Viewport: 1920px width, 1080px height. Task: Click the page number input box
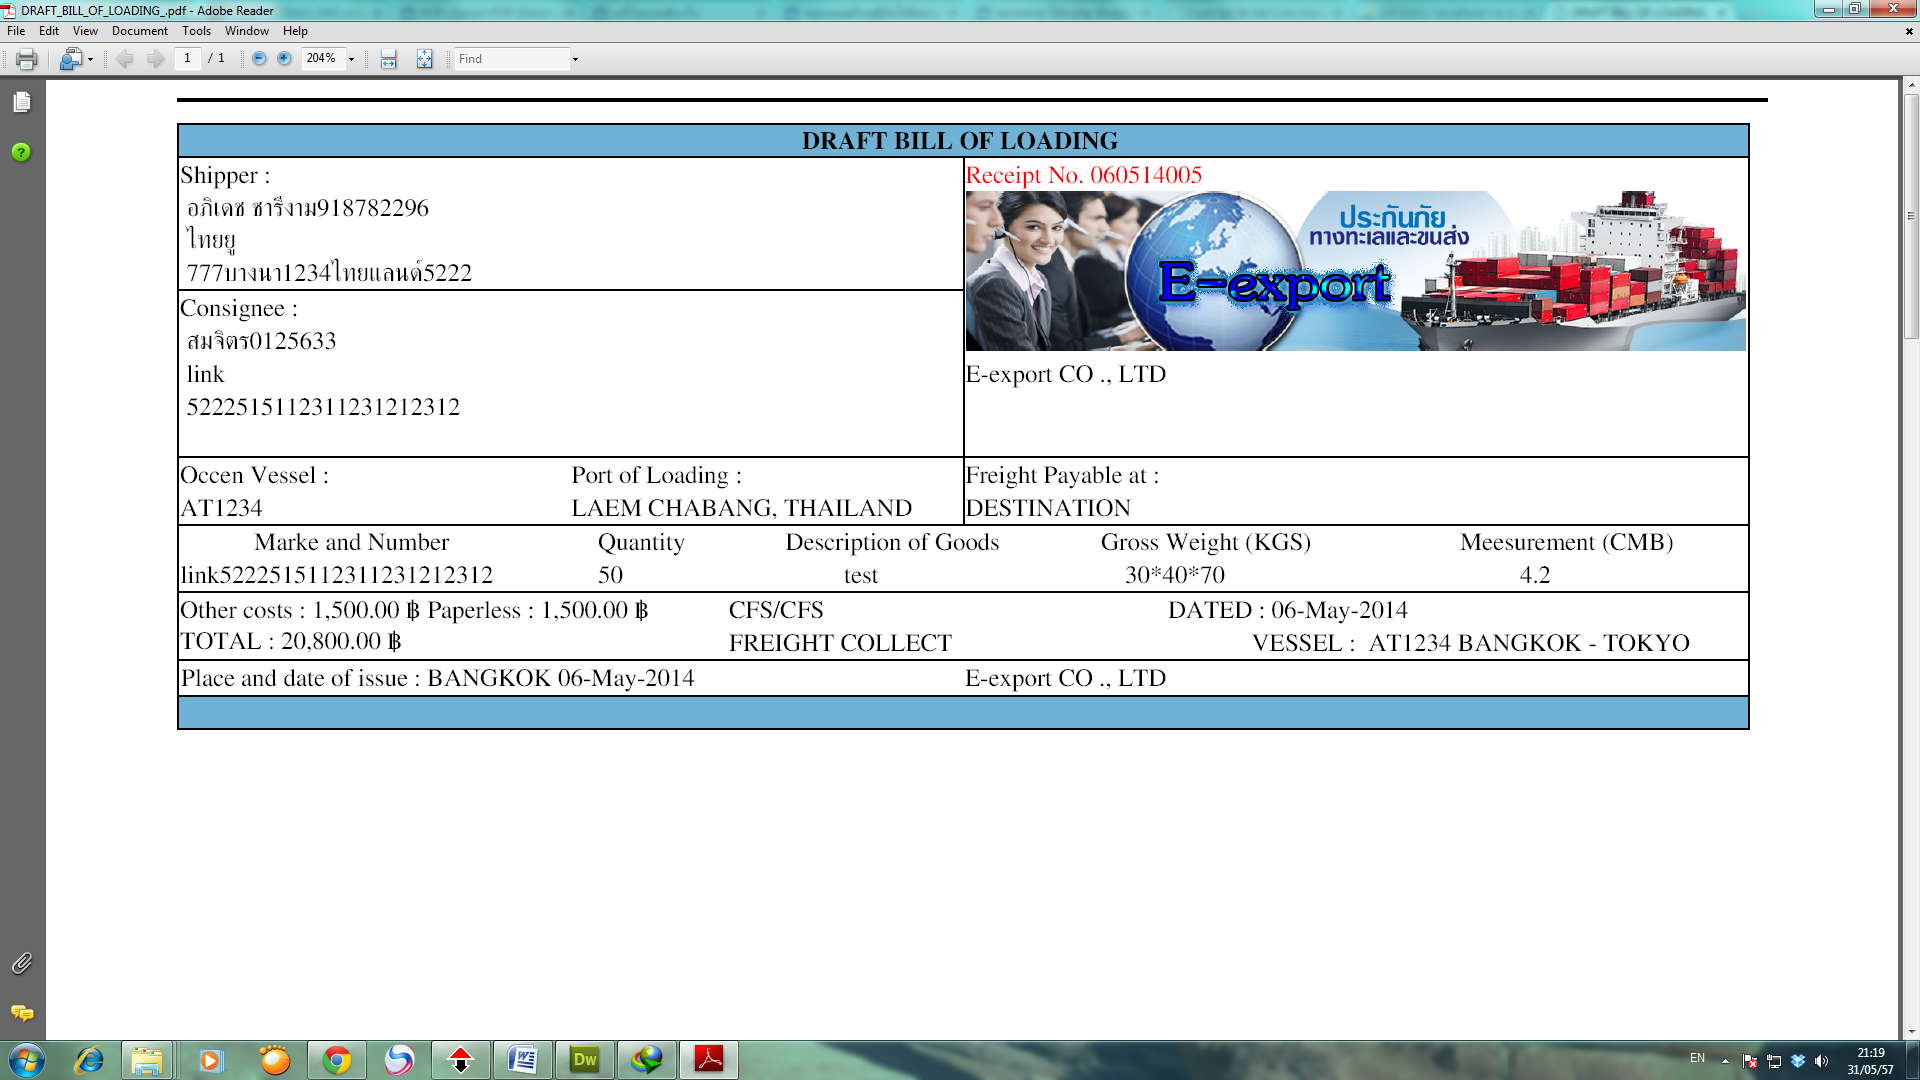[187, 59]
